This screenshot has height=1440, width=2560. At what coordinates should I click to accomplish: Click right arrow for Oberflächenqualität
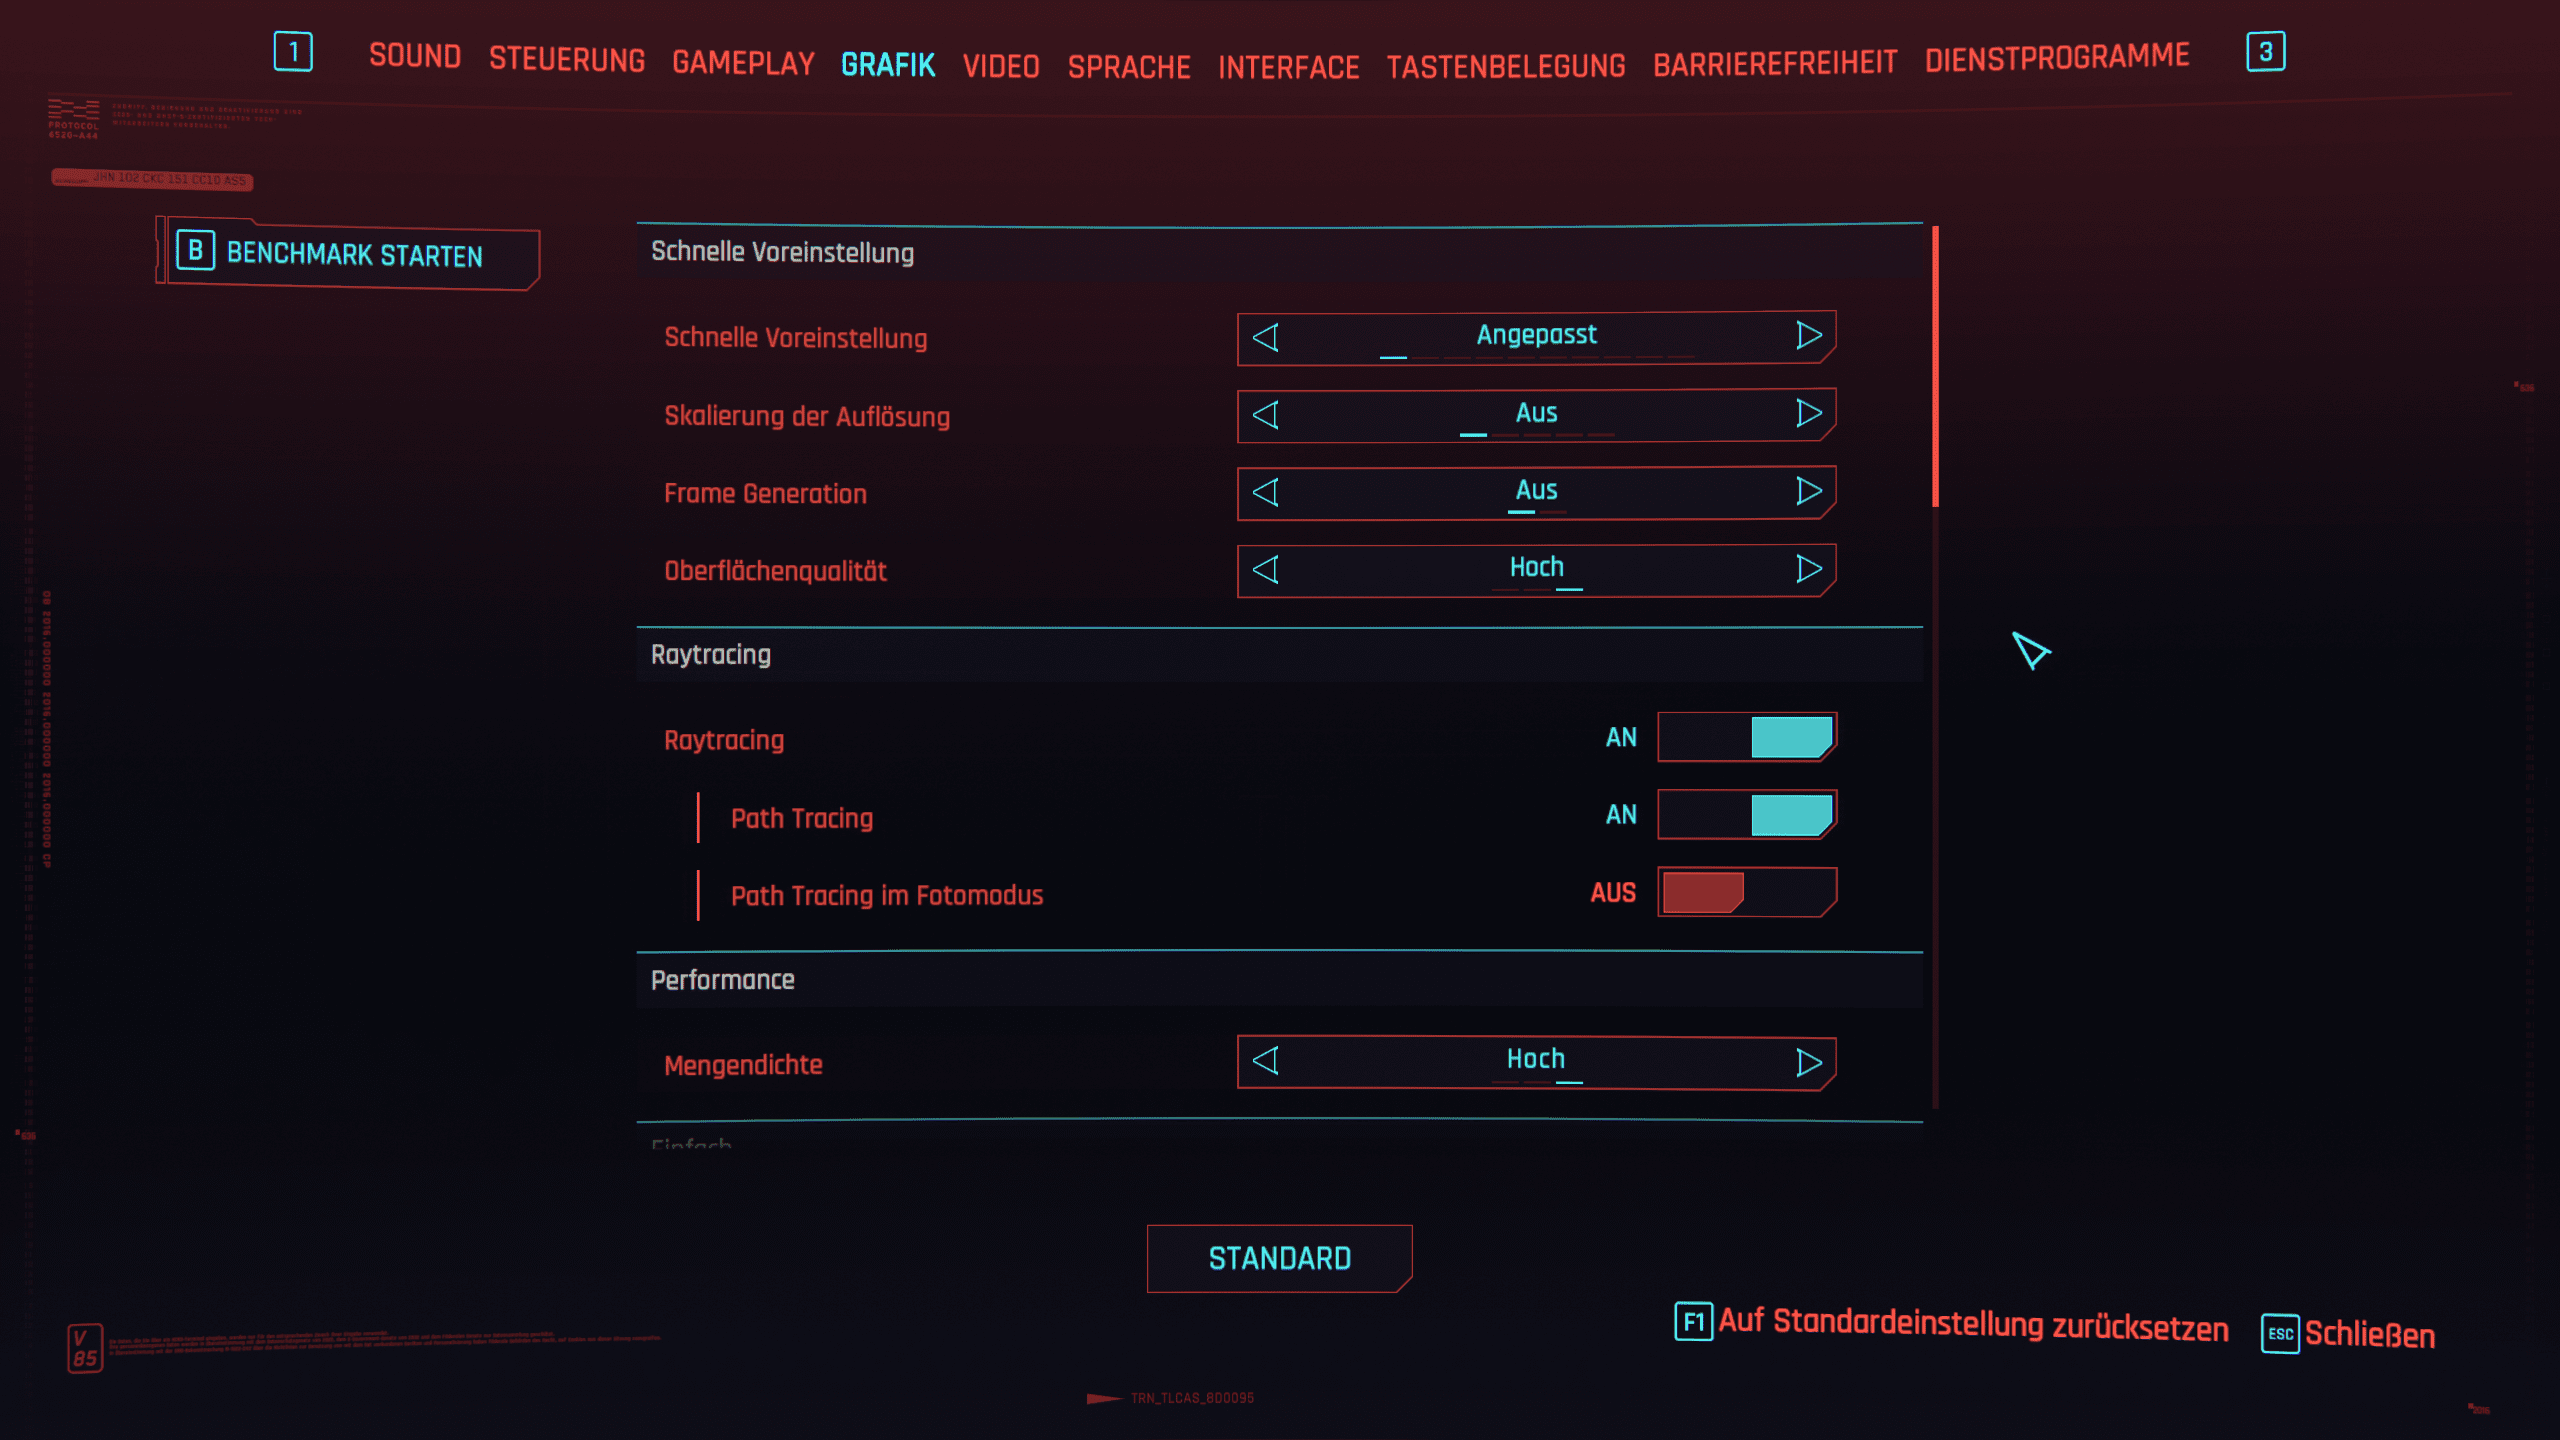(x=1808, y=569)
